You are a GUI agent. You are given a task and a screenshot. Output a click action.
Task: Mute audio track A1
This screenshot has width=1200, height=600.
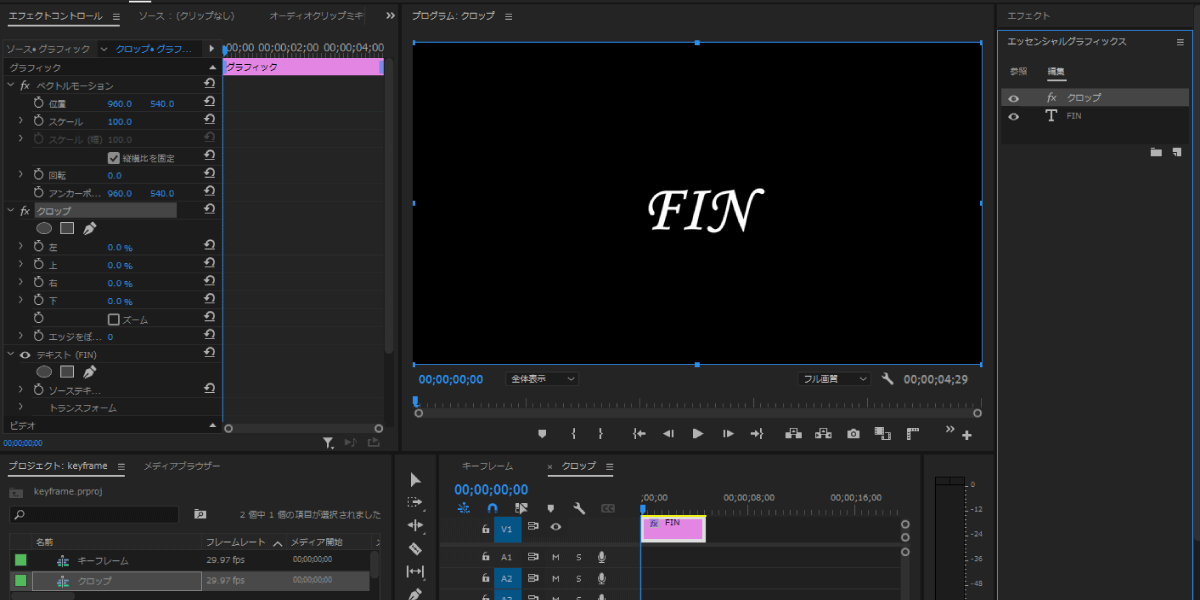tap(556, 557)
